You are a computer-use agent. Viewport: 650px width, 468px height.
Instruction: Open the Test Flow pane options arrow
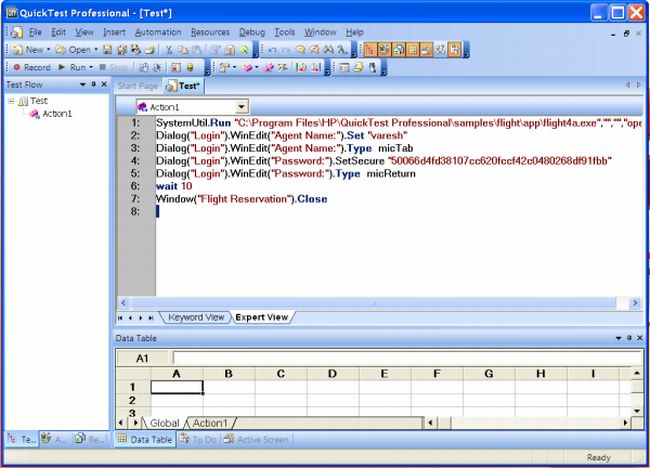coord(82,85)
